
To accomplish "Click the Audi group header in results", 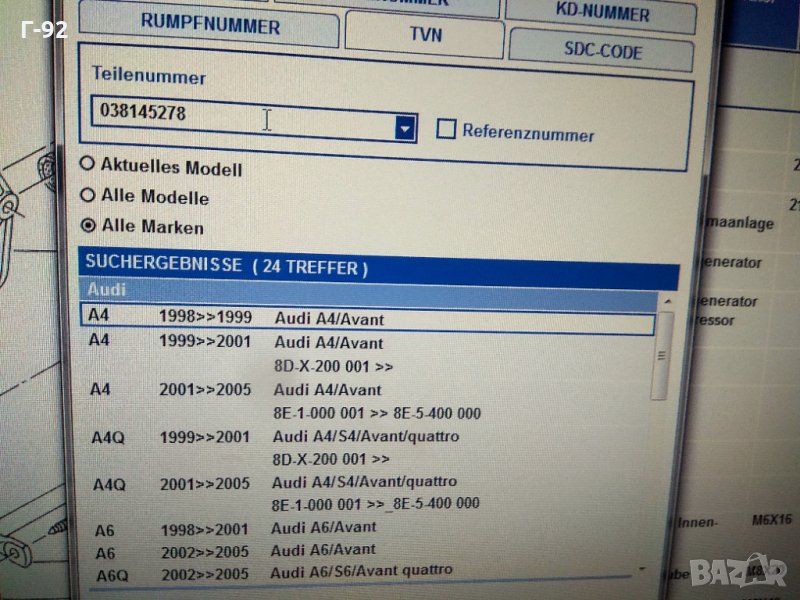I will click(370, 291).
